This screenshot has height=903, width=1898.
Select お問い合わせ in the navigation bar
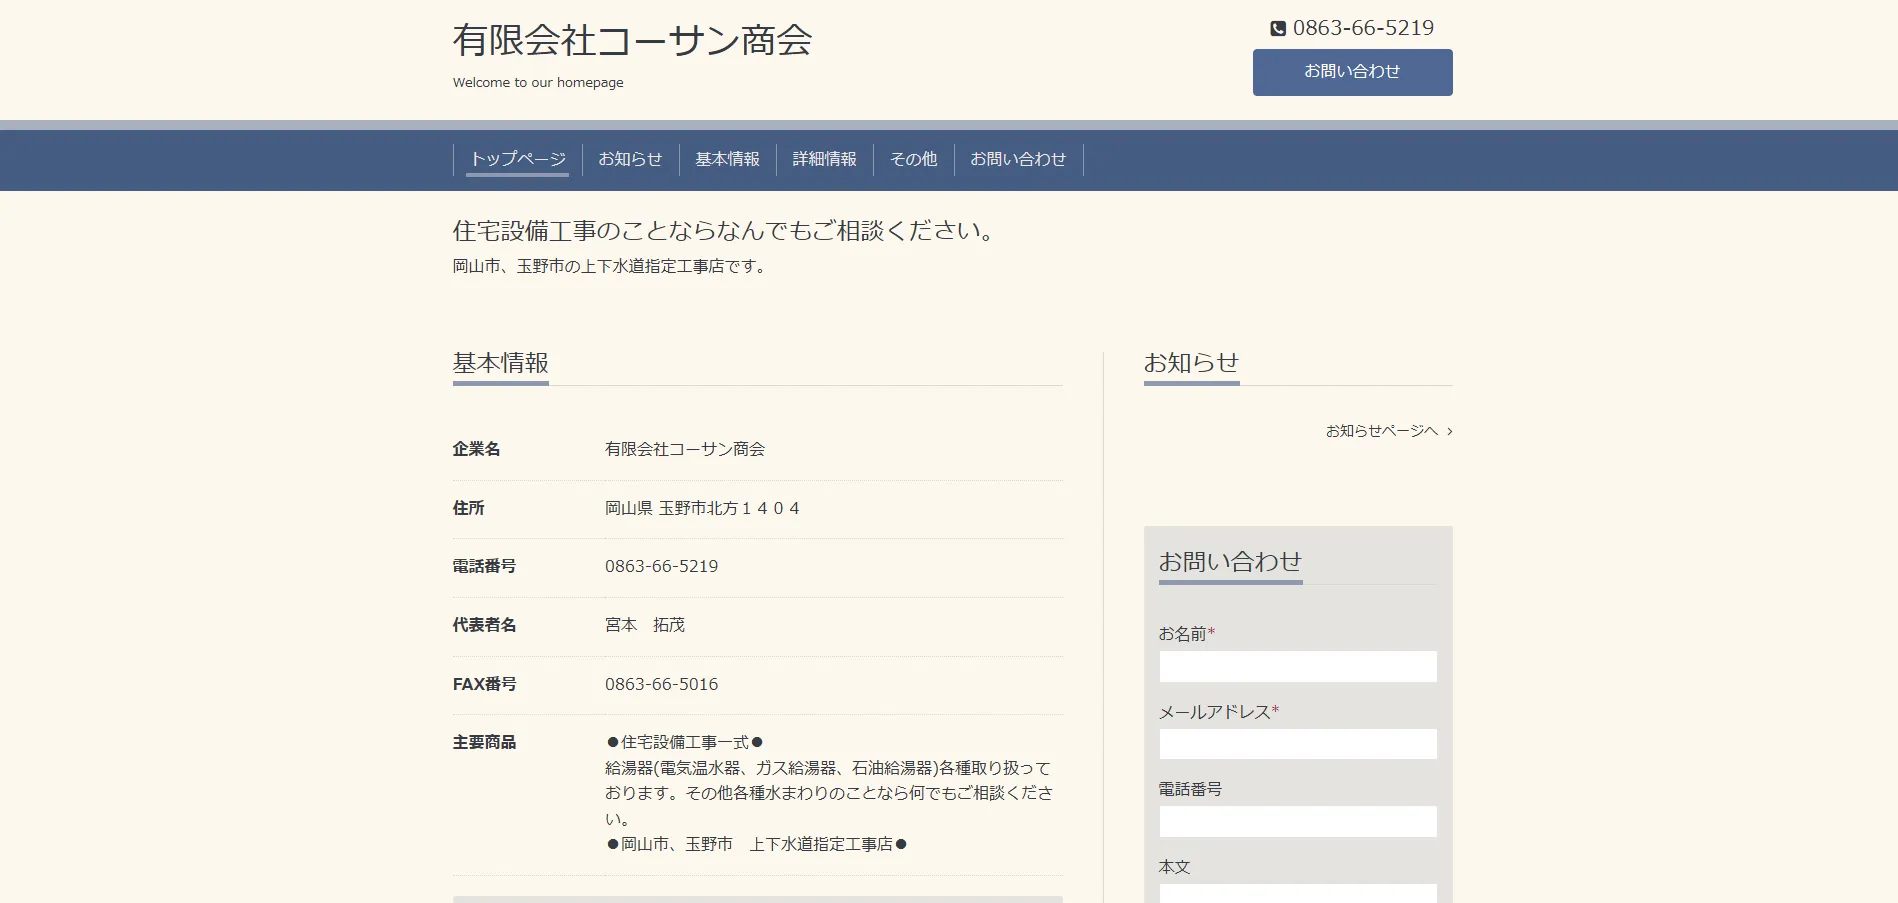click(x=1018, y=159)
